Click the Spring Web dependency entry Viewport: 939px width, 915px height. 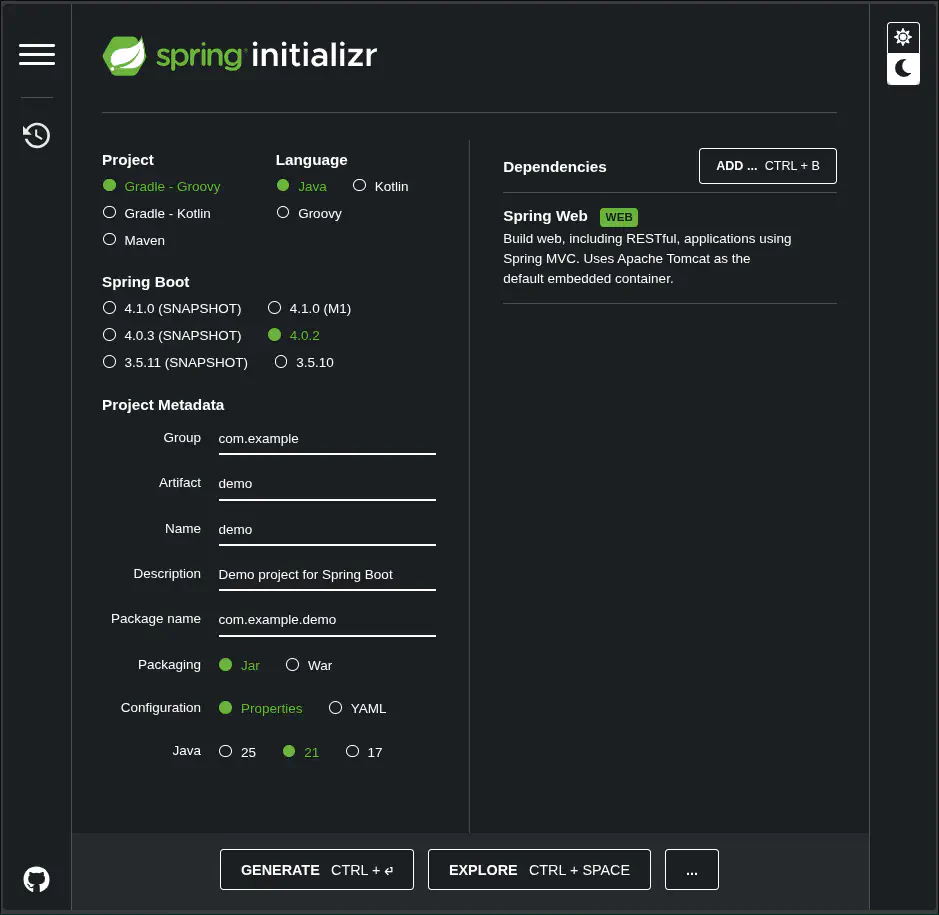tap(670, 248)
